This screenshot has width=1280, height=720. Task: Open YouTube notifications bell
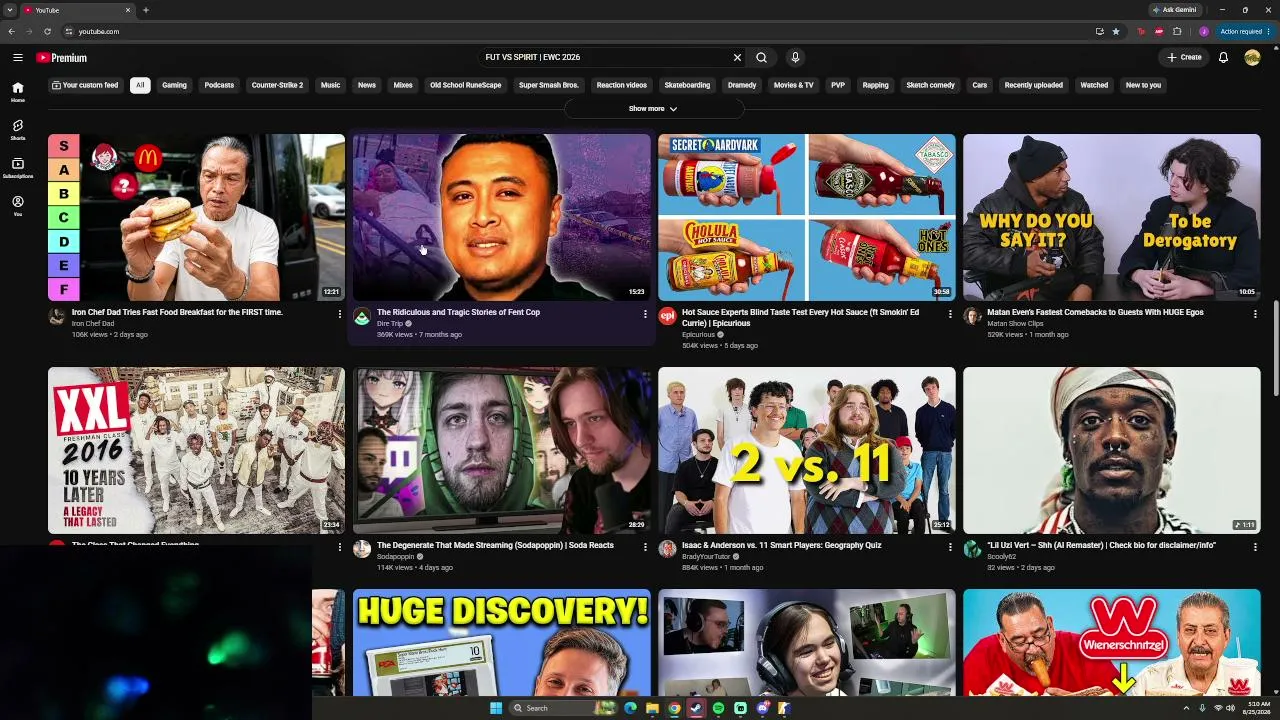tap(1223, 58)
